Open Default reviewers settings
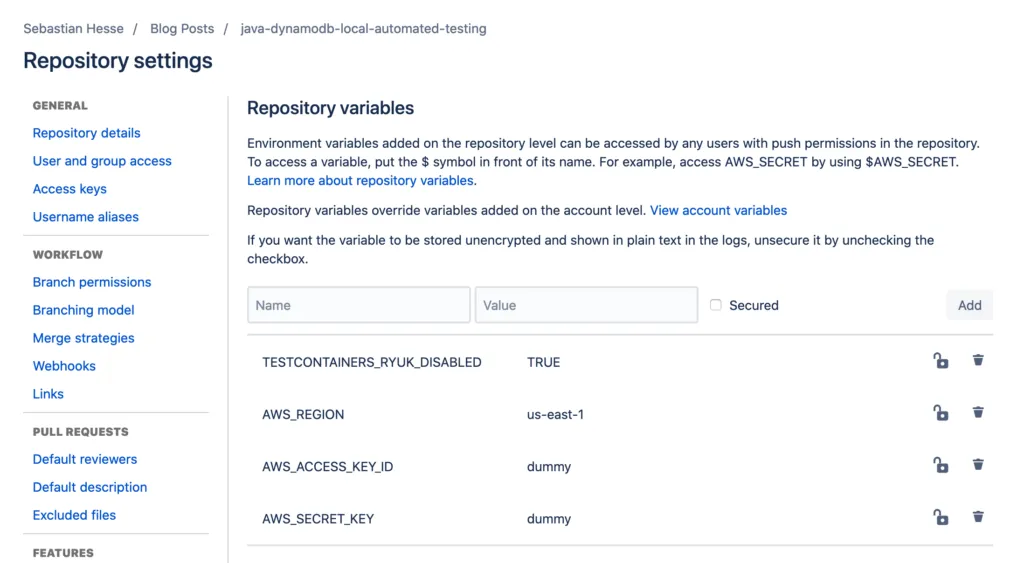Image resolution: width=1024 pixels, height=563 pixels. click(85, 459)
